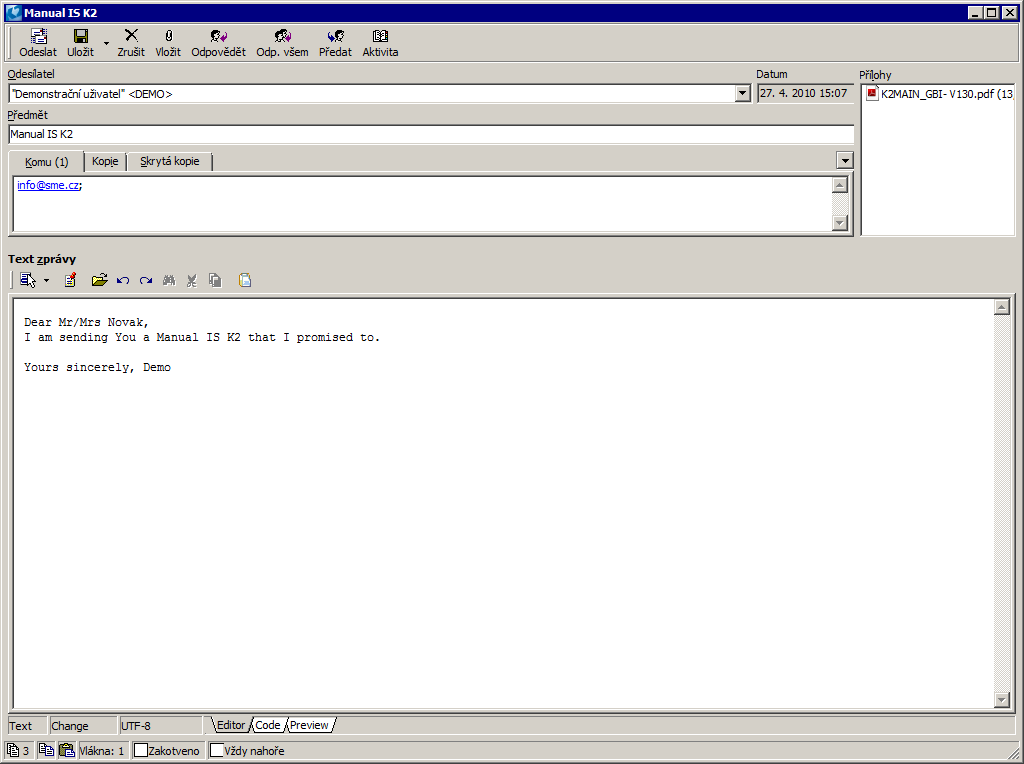Open file with the folder icon

click(x=99, y=280)
